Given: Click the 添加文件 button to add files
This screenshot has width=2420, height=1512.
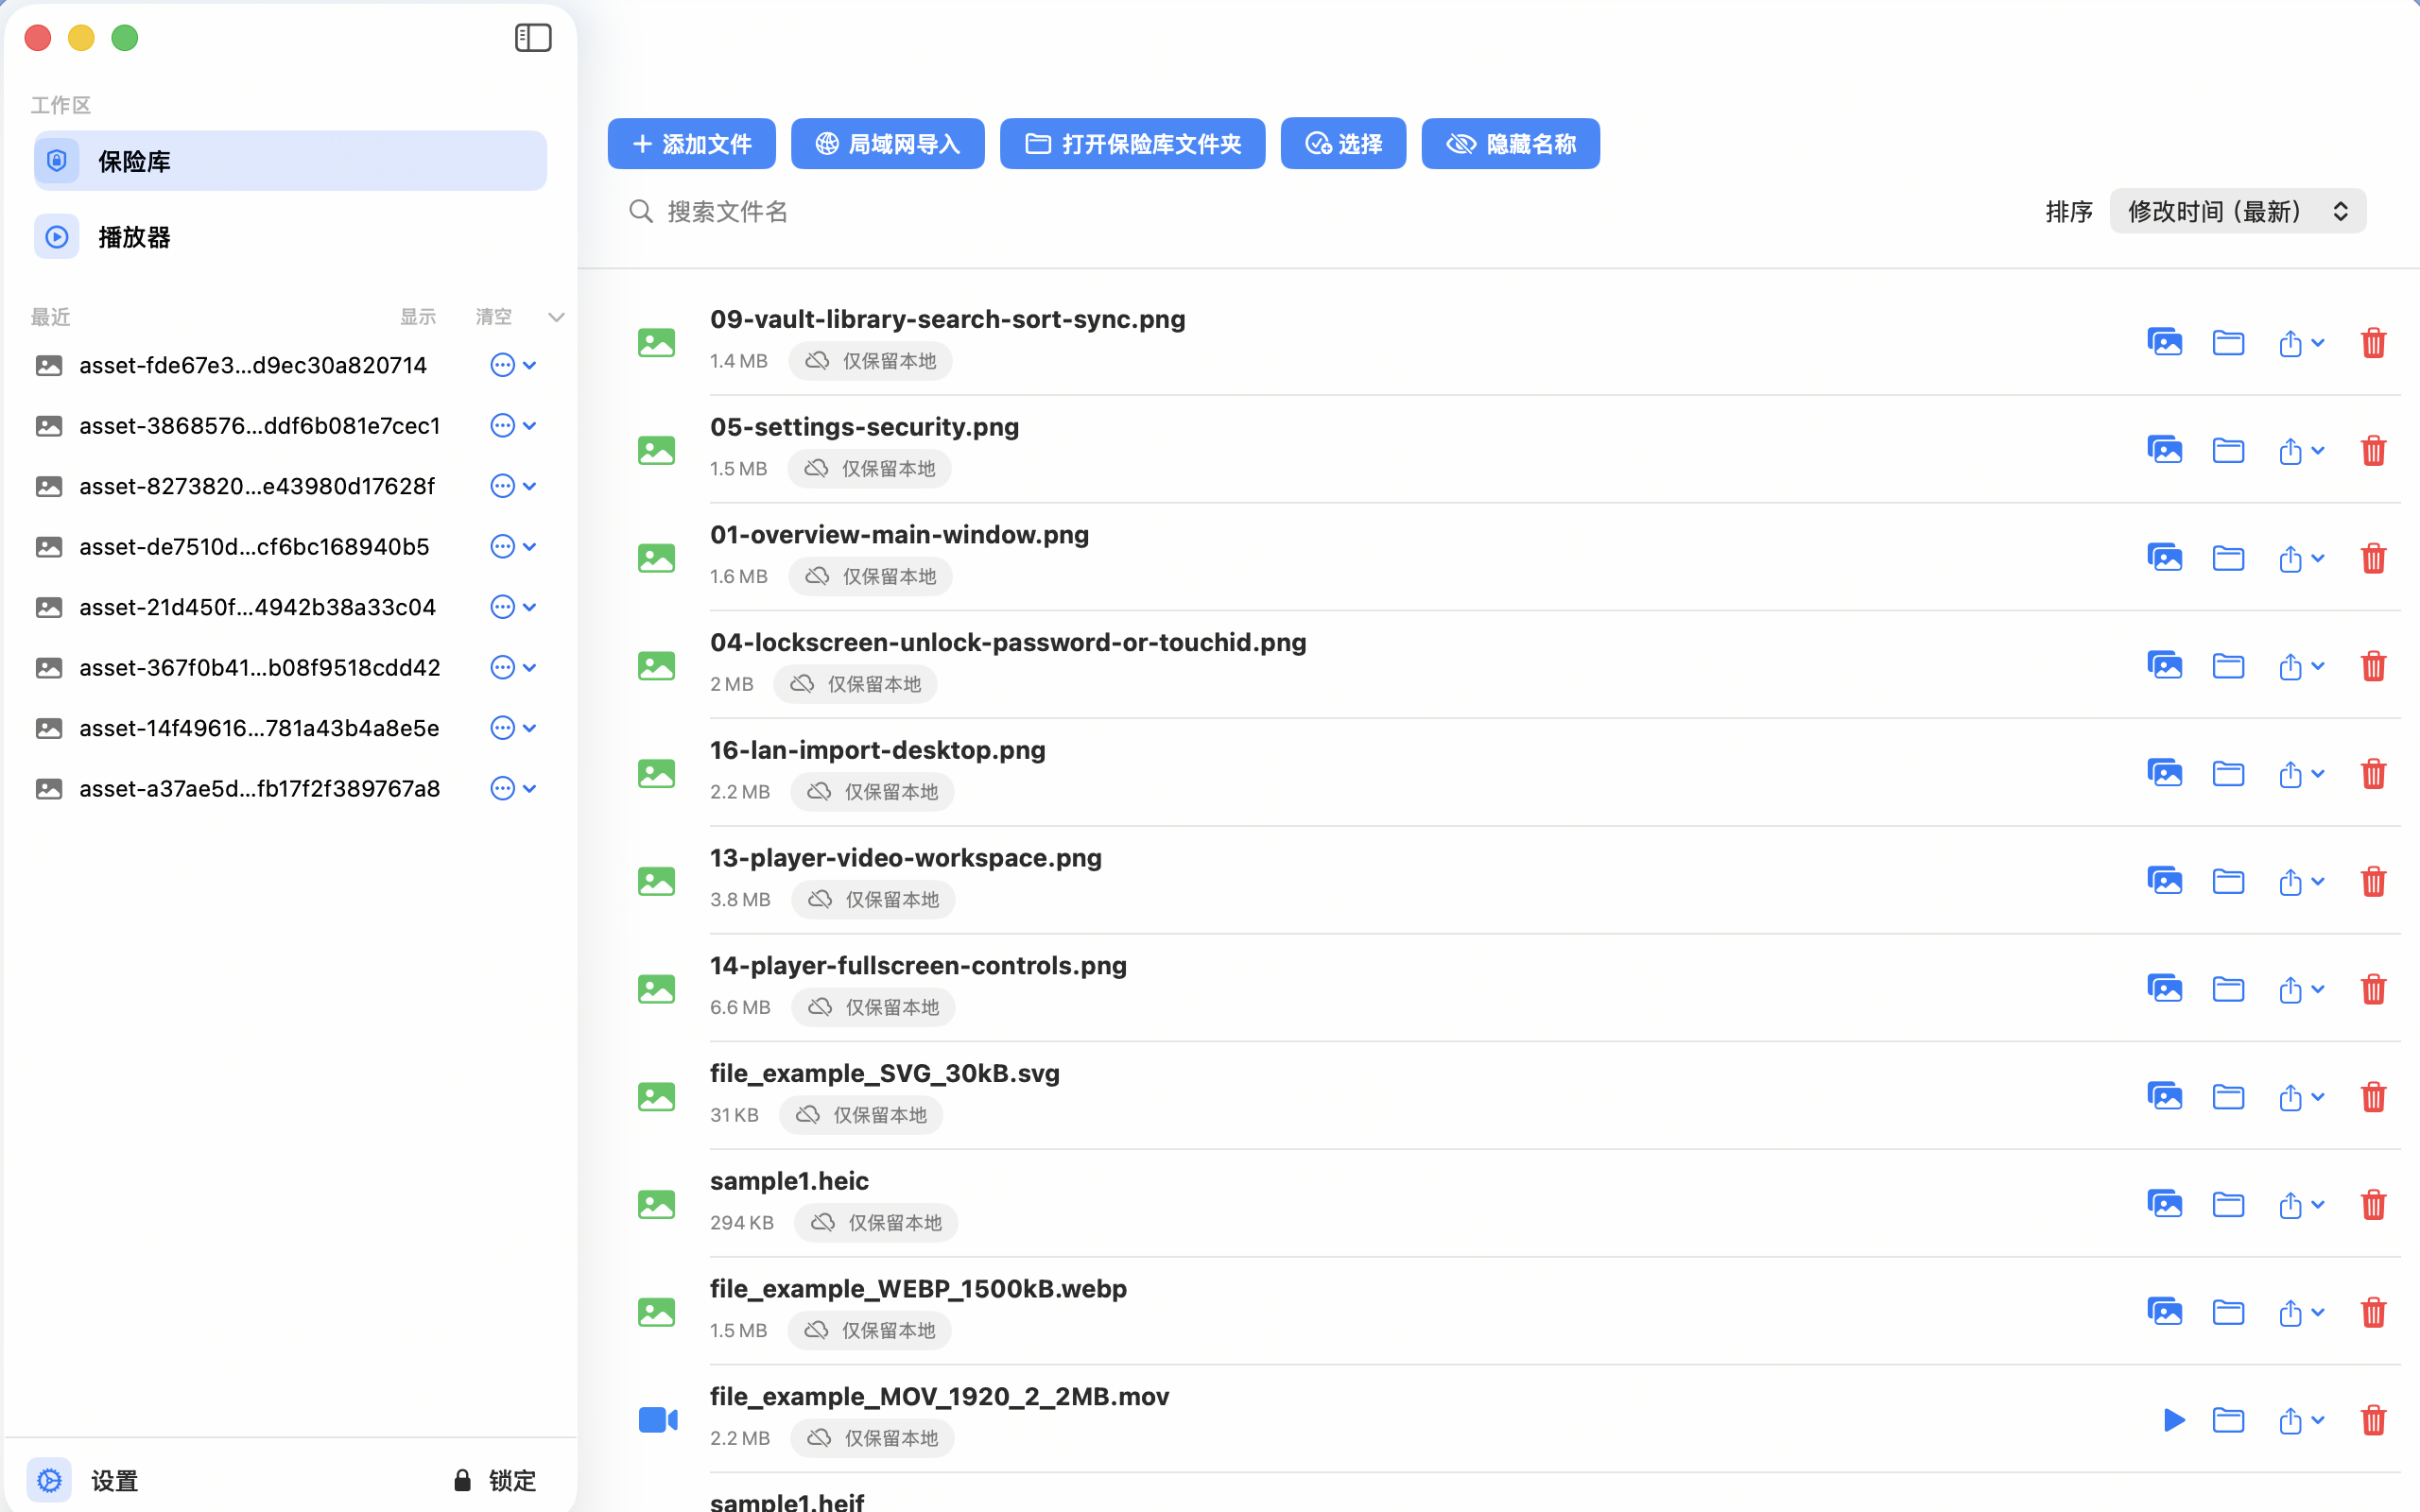Looking at the screenshot, I should coord(691,143).
